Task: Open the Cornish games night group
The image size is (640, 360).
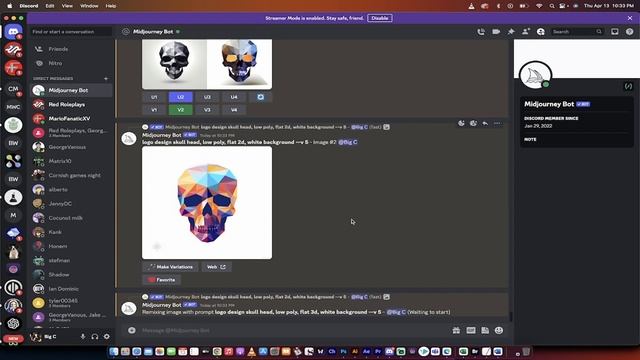Action: 71,175
